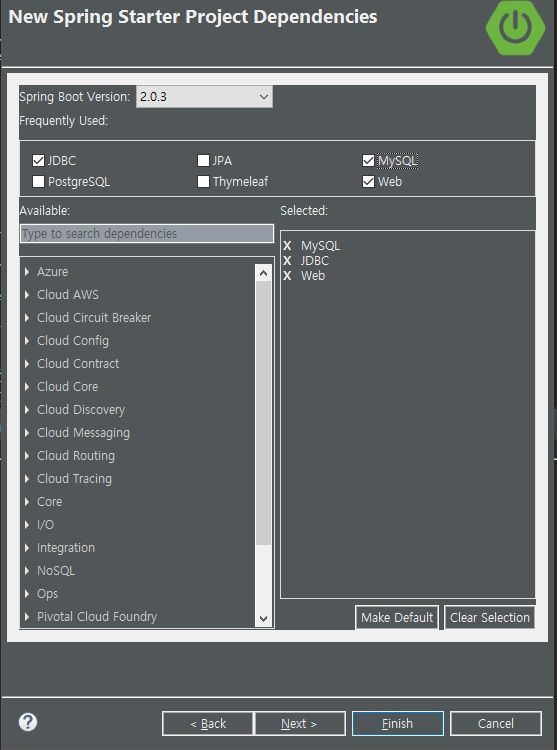557x750 pixels.
Task: Expand the Azure category
Action: tap(27, 272)
